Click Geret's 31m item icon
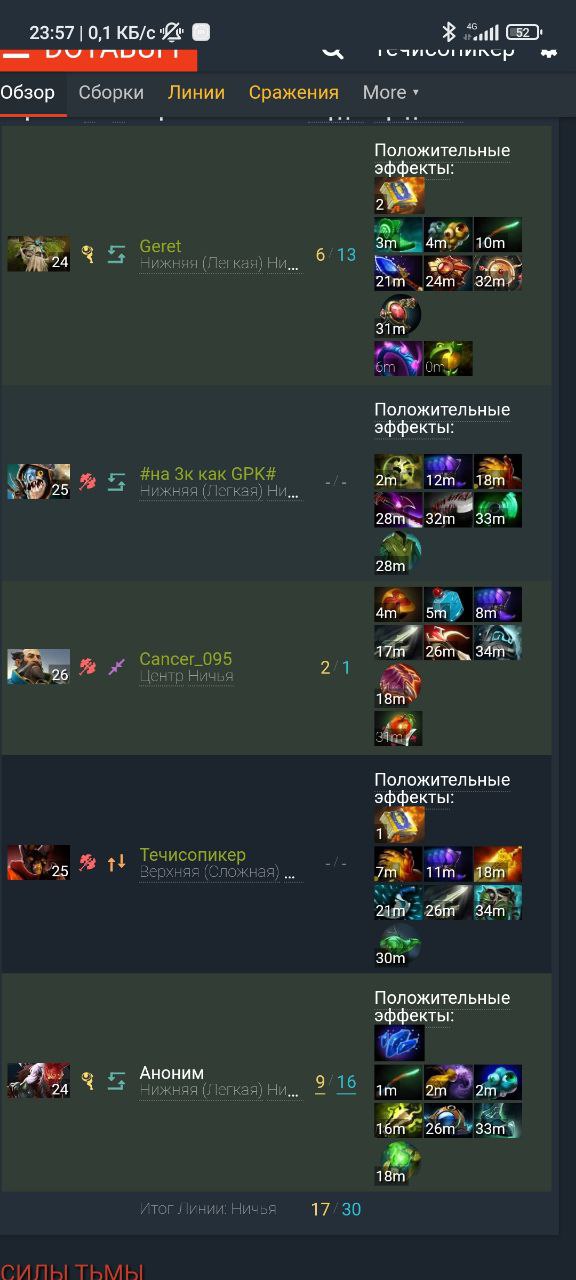 [x=398, y=315]
